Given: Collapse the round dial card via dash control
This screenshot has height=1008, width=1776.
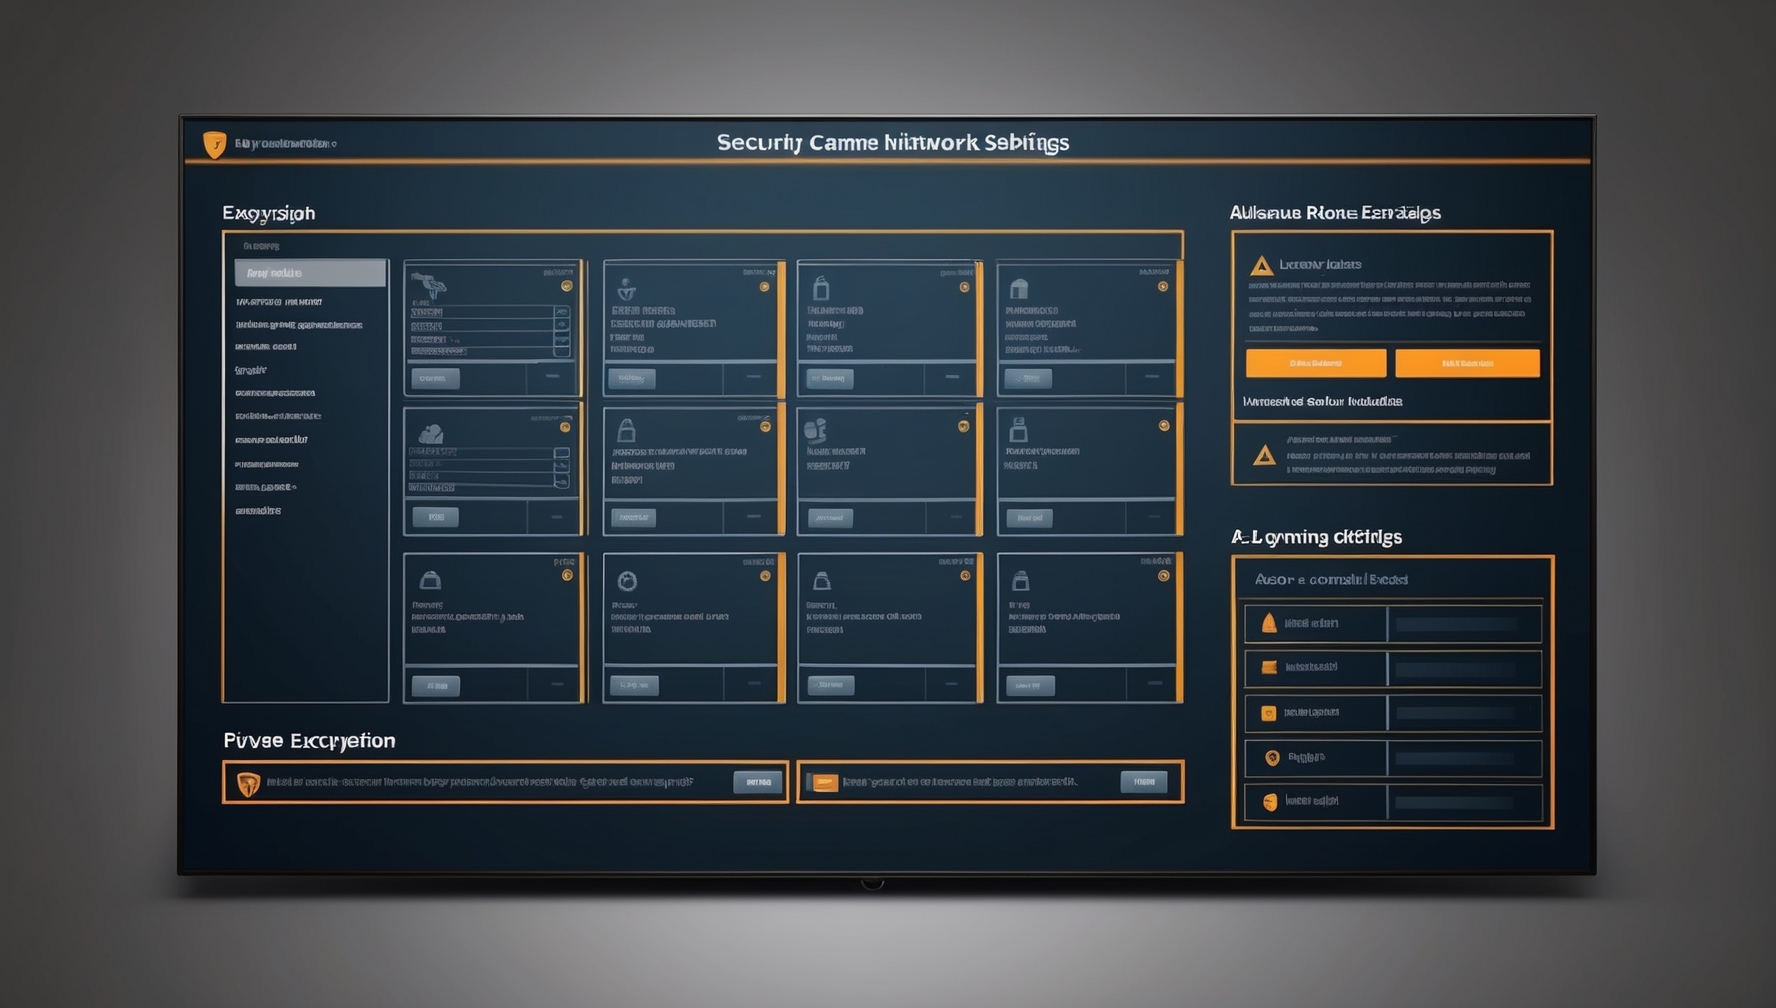Looking at the screenshot, I should tap(753, 684).
